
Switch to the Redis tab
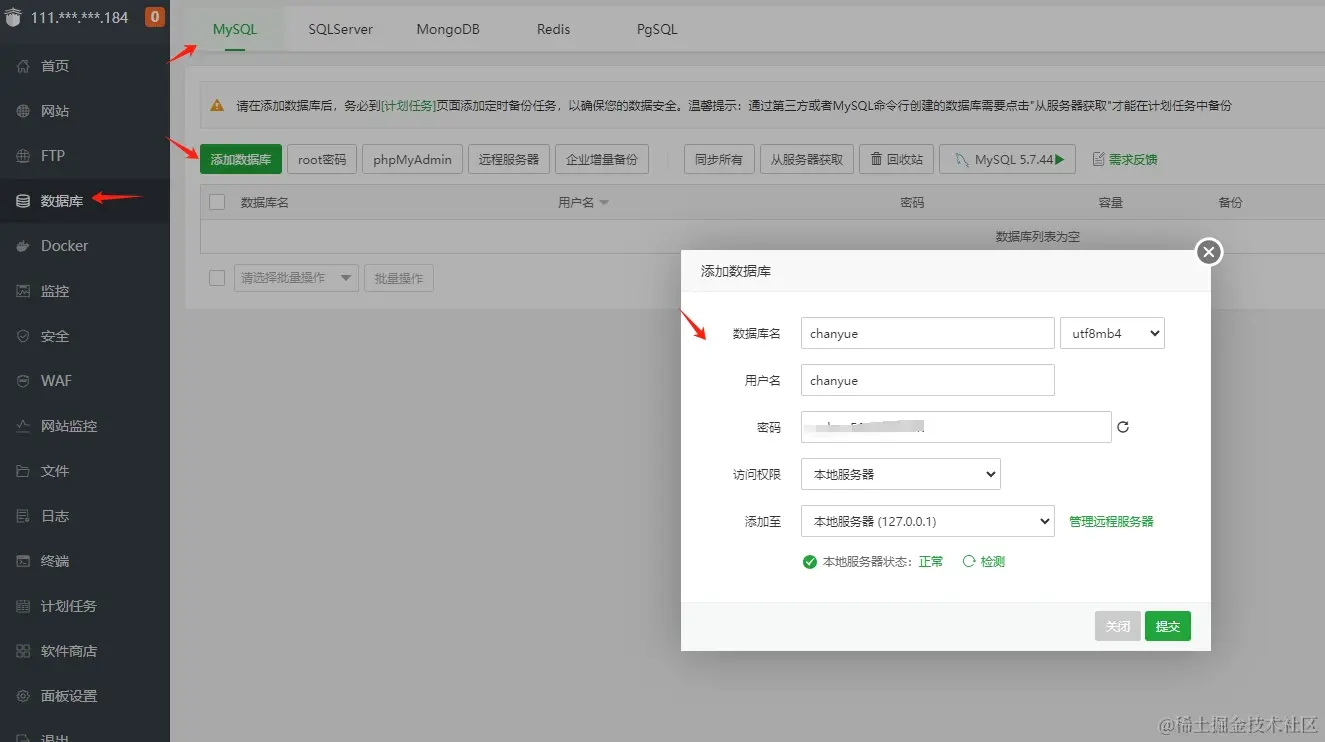tap(552, 29)
